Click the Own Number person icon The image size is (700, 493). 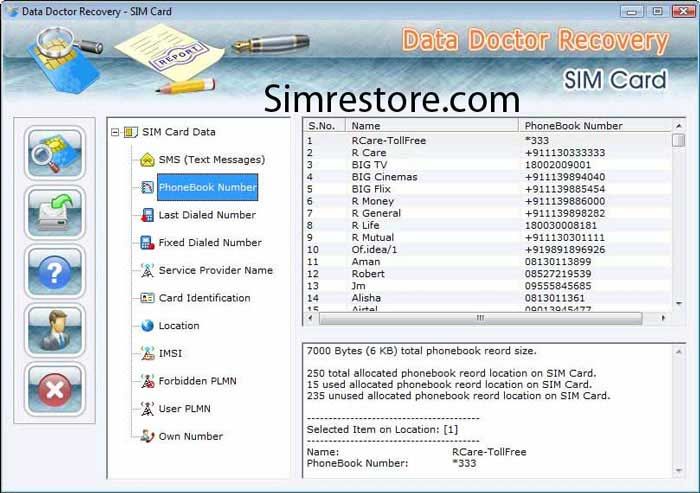point(147,436)
